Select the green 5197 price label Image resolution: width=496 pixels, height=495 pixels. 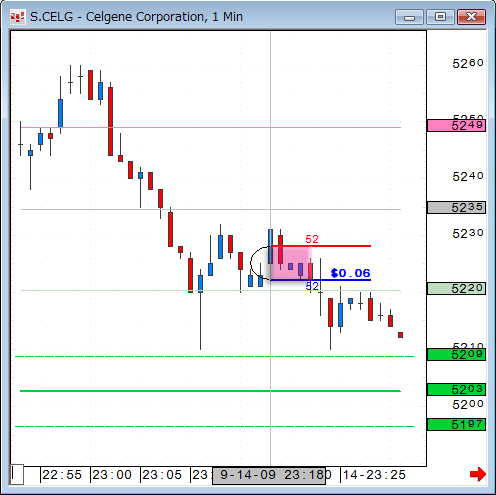(x=456, y=425)
